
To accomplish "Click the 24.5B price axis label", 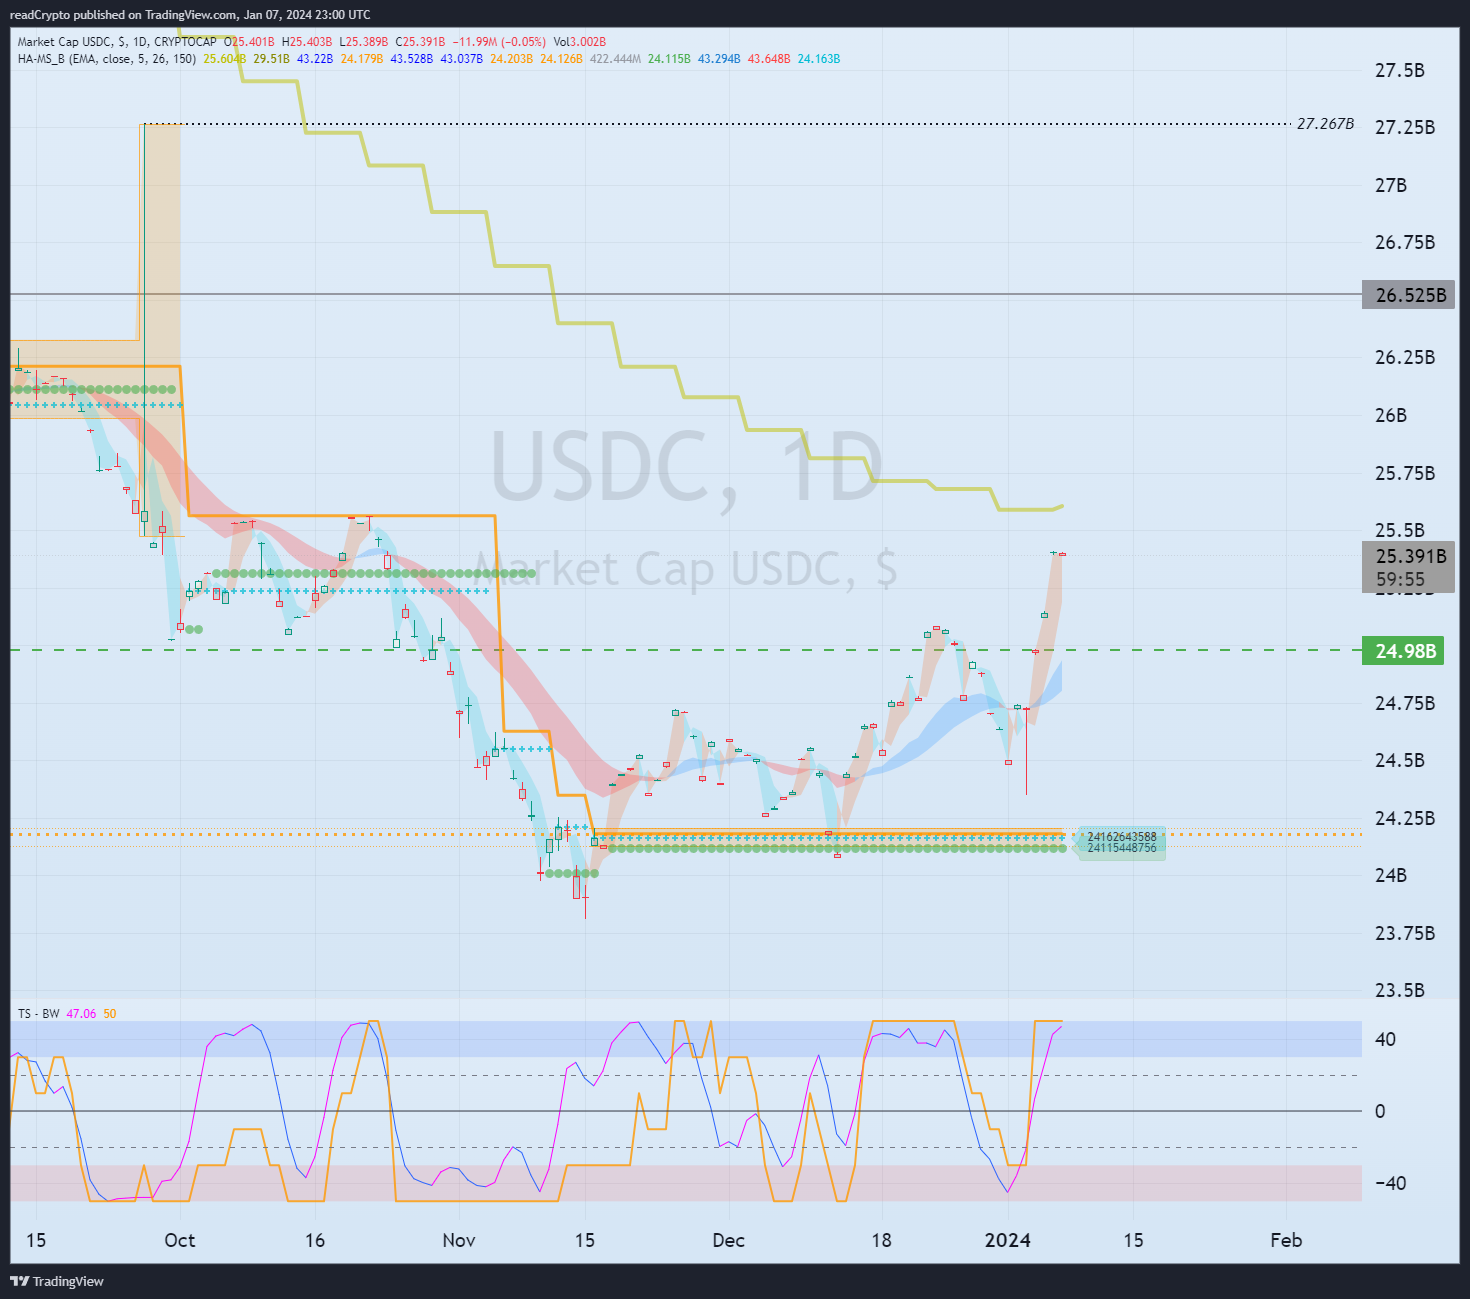I will [1400, 760].
